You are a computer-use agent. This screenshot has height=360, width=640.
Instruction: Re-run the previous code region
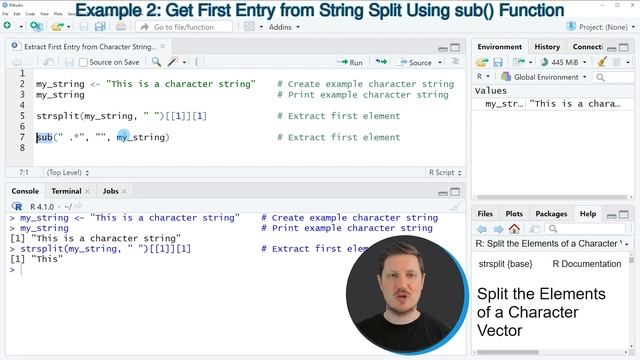381,62
